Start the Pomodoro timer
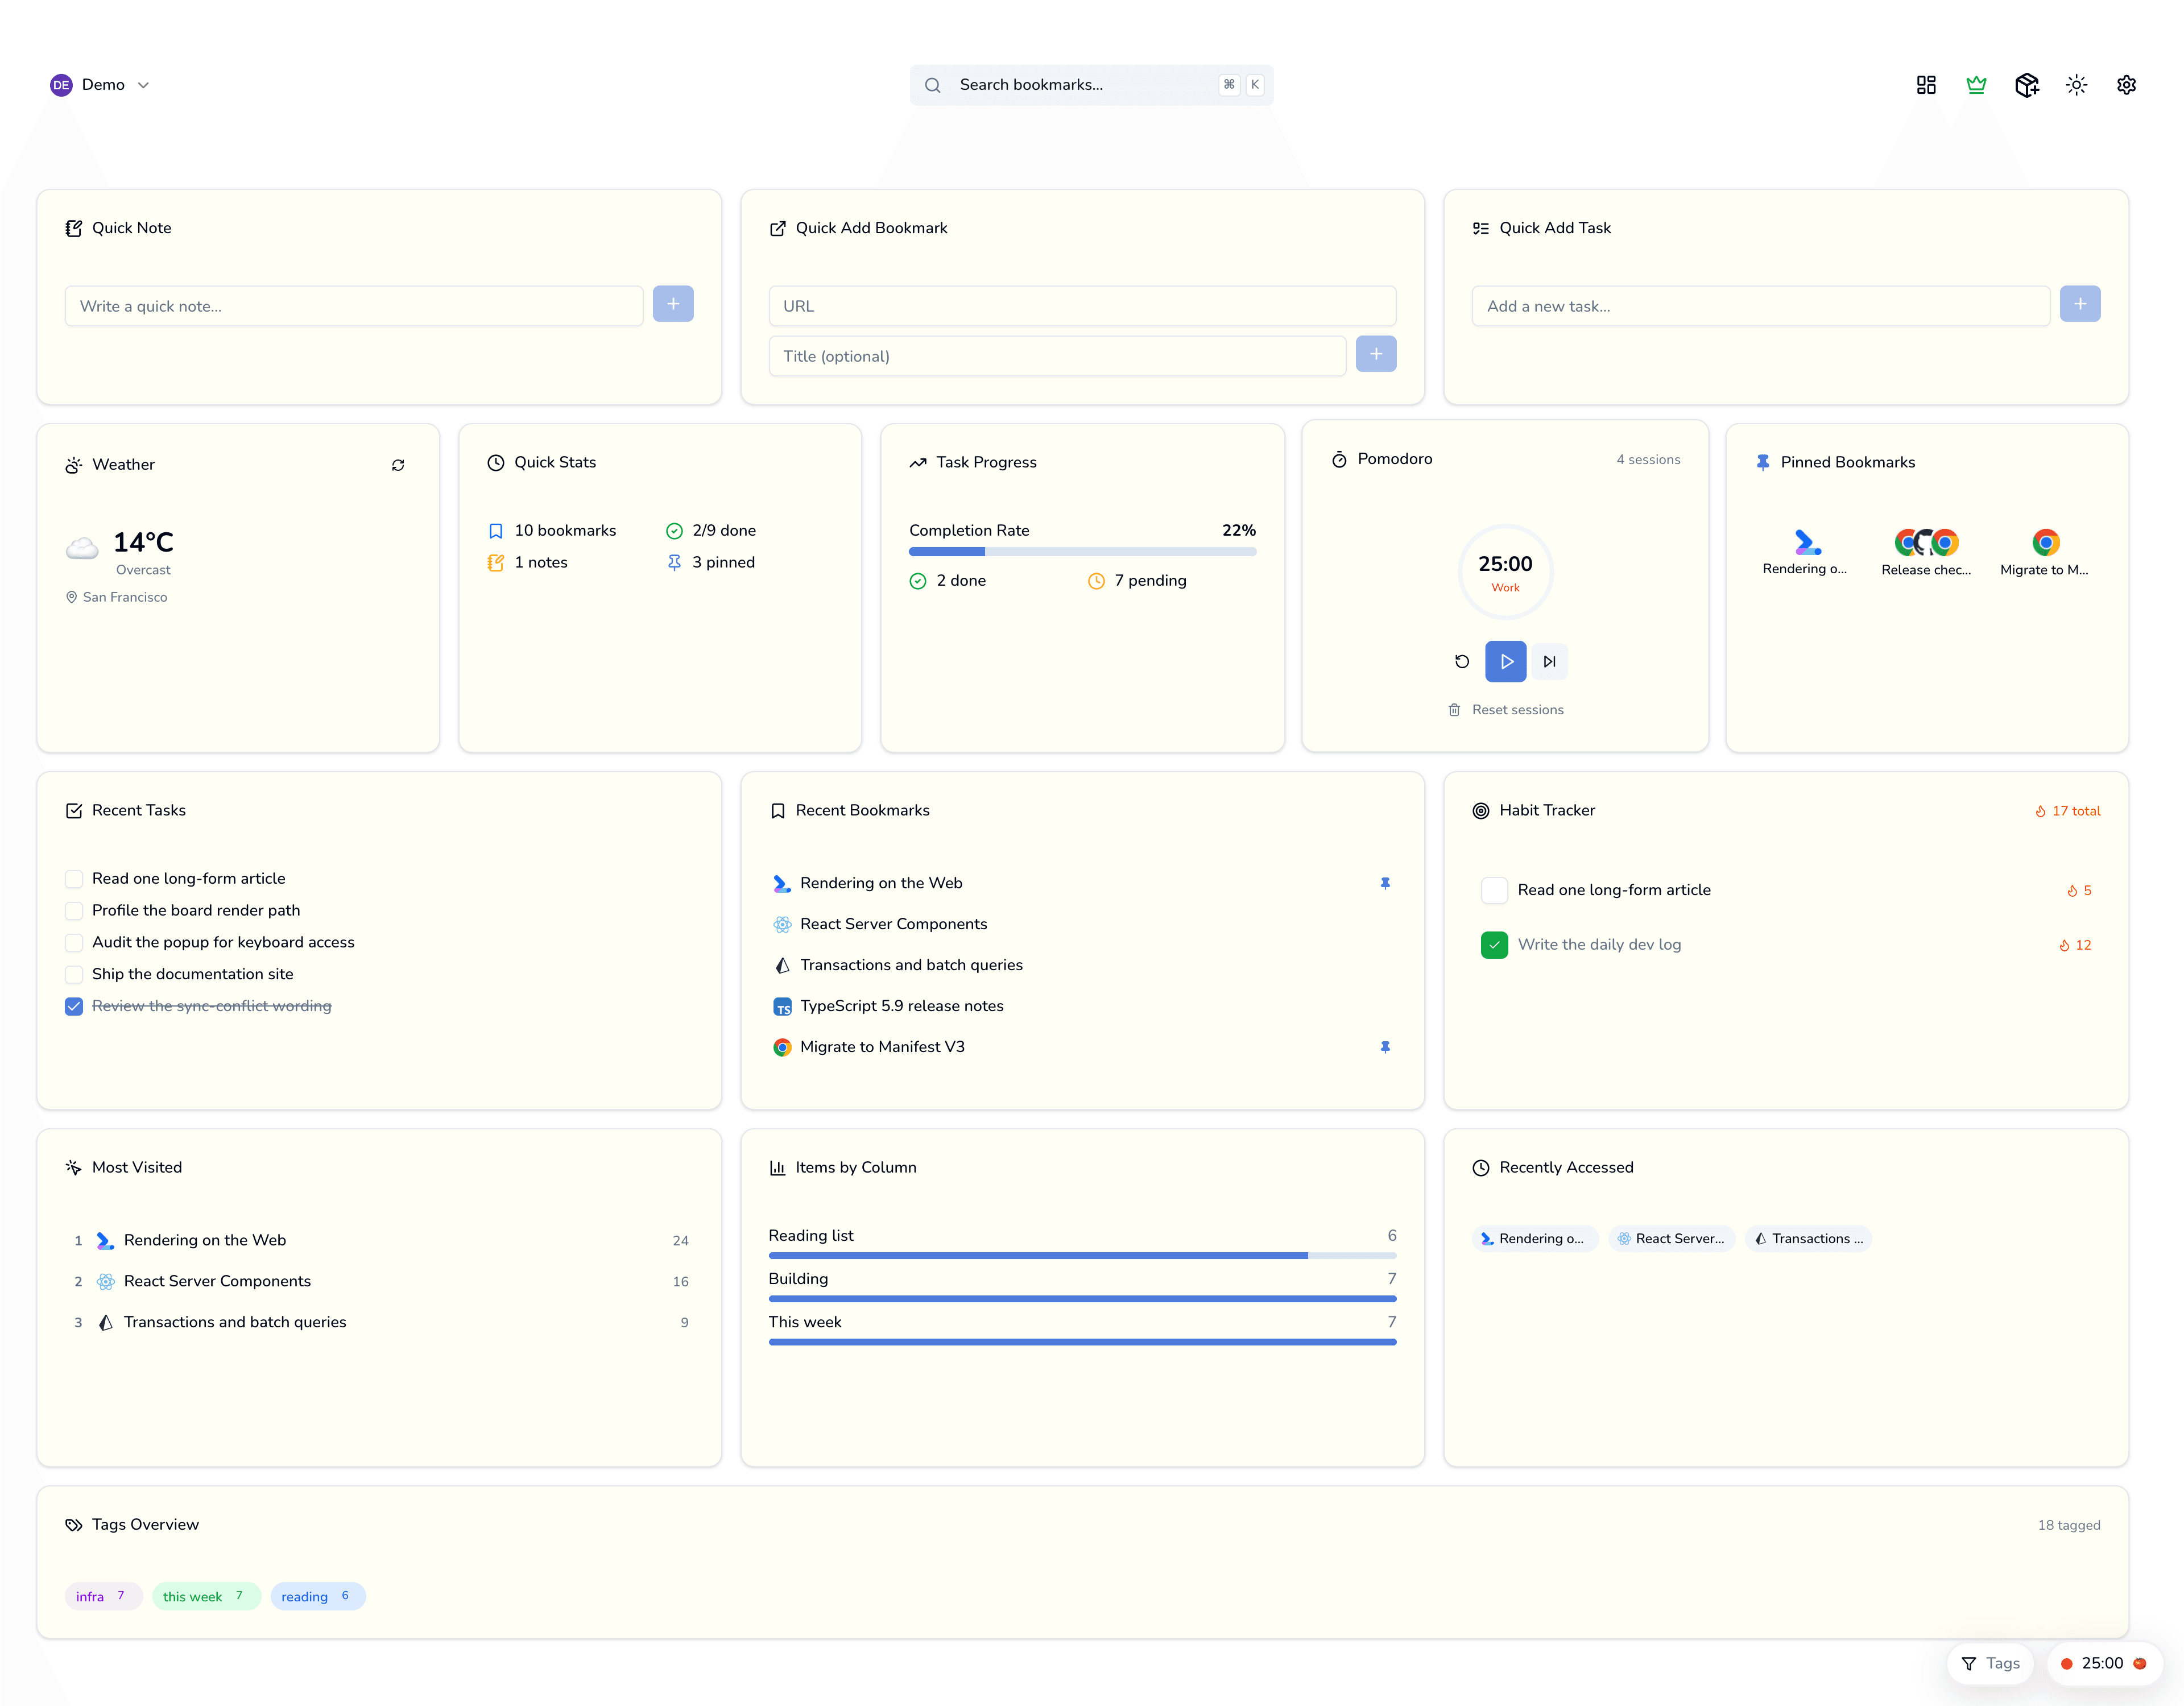This screenshot has height=1706, width=2184. pyautogui.click(x=1505, y=661)
